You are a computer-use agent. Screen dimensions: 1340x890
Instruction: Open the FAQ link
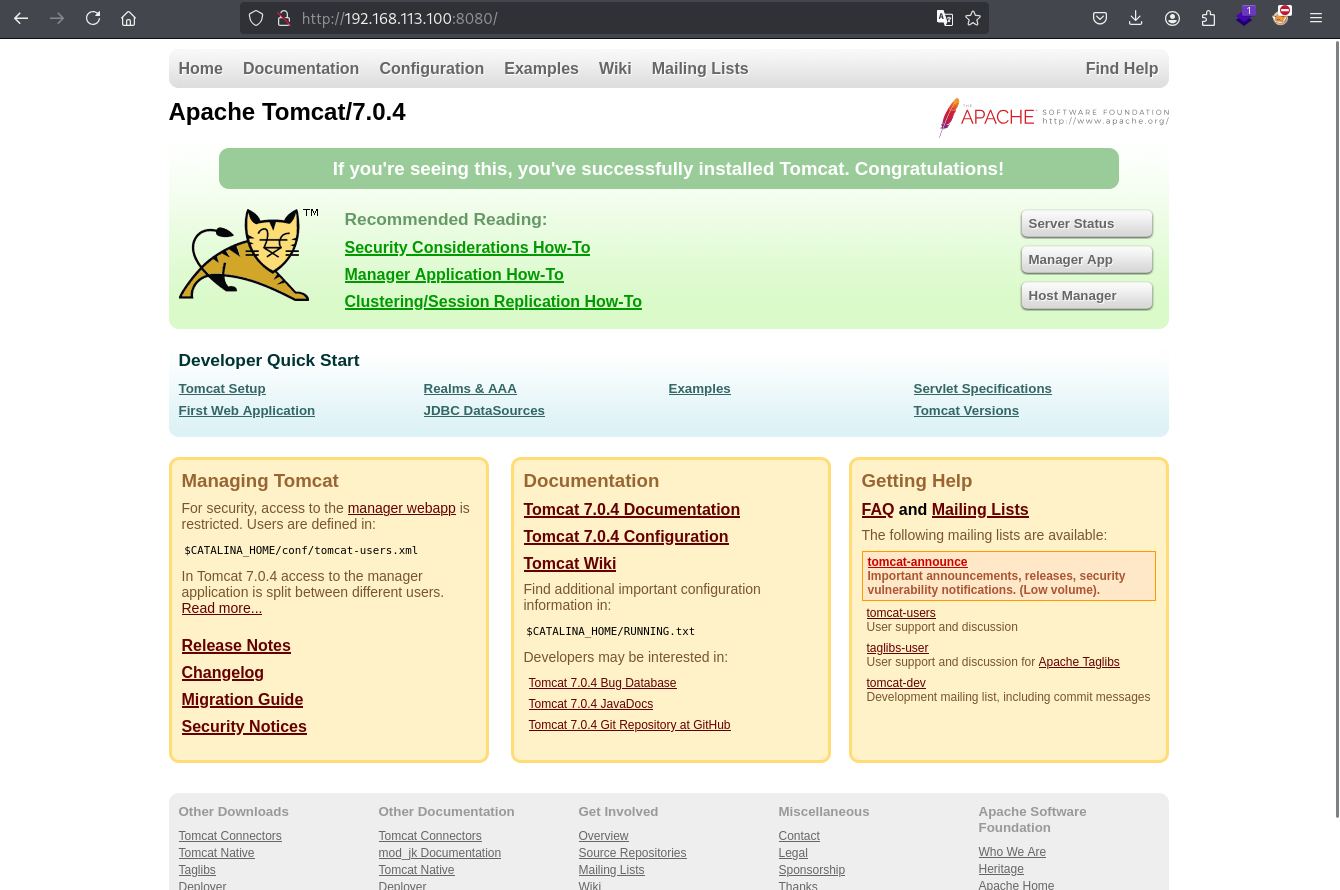877,509
